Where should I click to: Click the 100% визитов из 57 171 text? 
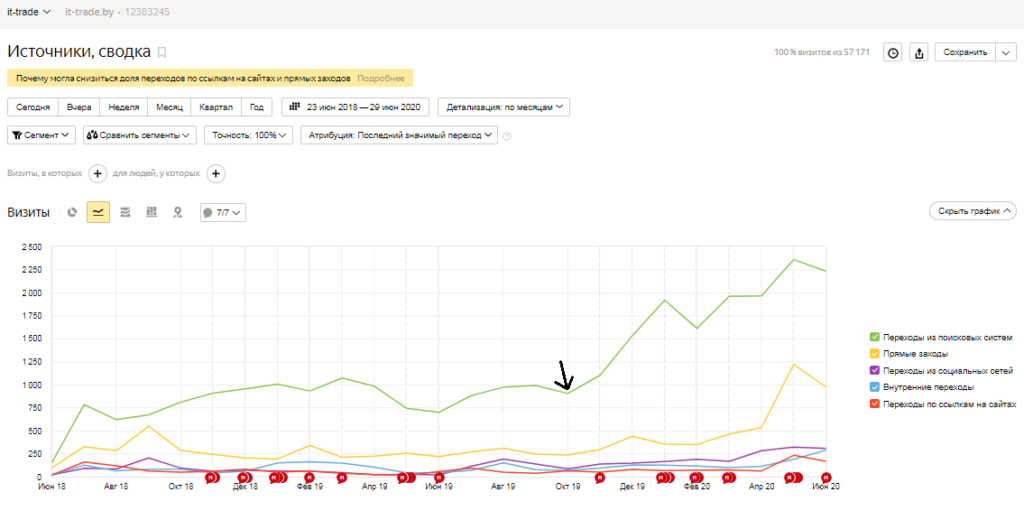pos(822,52)
